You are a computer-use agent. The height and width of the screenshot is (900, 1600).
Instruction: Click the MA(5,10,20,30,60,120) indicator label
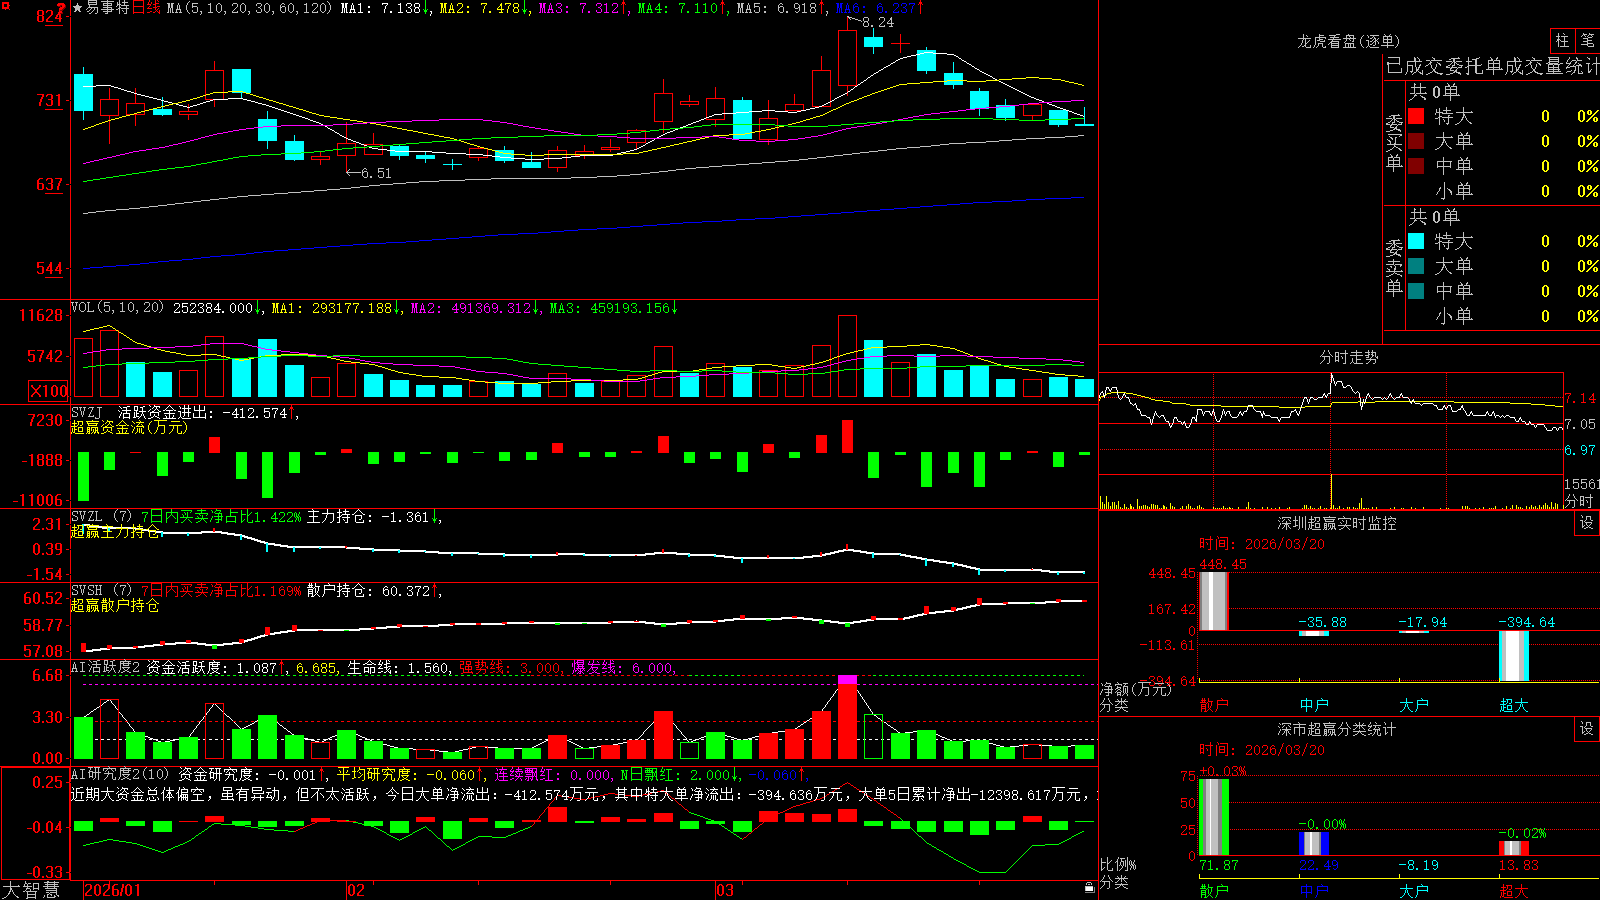(x=249, y=8)
